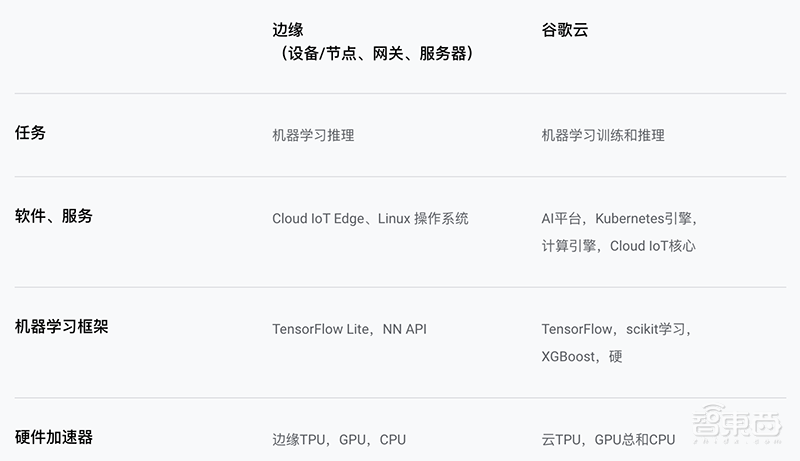Click the TensorFlow,scikit学习 text line
The image size is (800, 461).
(x=616, y=329)
